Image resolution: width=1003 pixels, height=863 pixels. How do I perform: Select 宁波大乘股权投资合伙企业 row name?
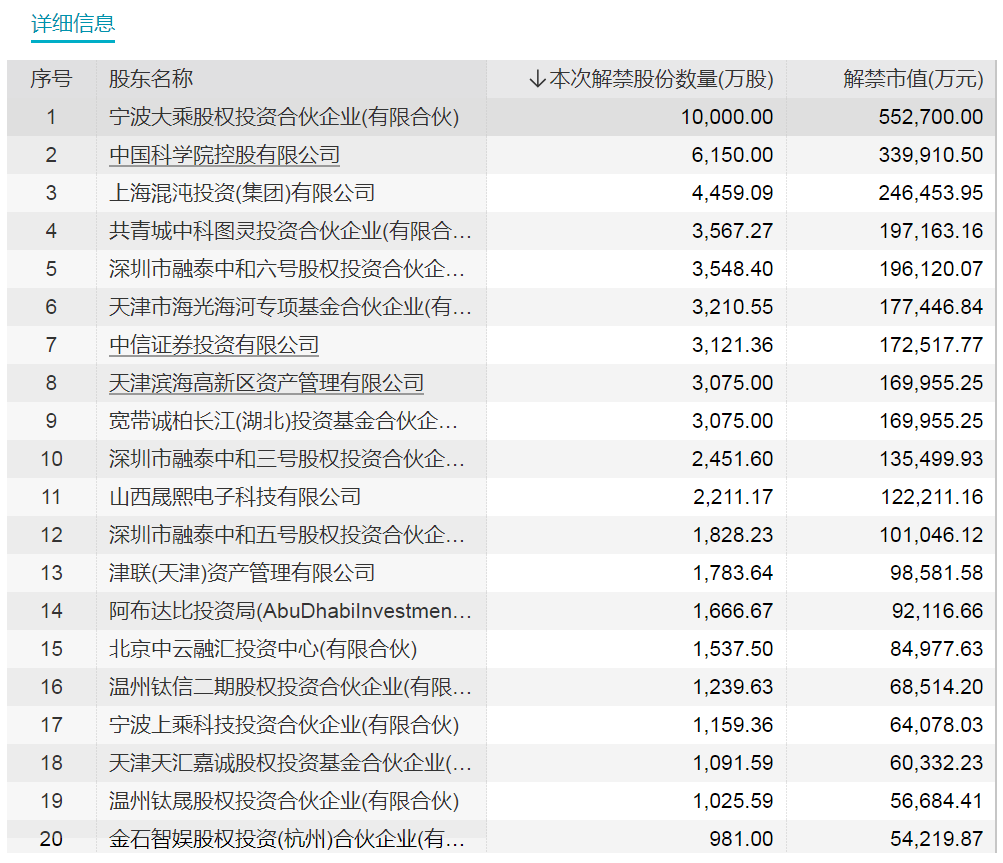click(x=284, y=117)
